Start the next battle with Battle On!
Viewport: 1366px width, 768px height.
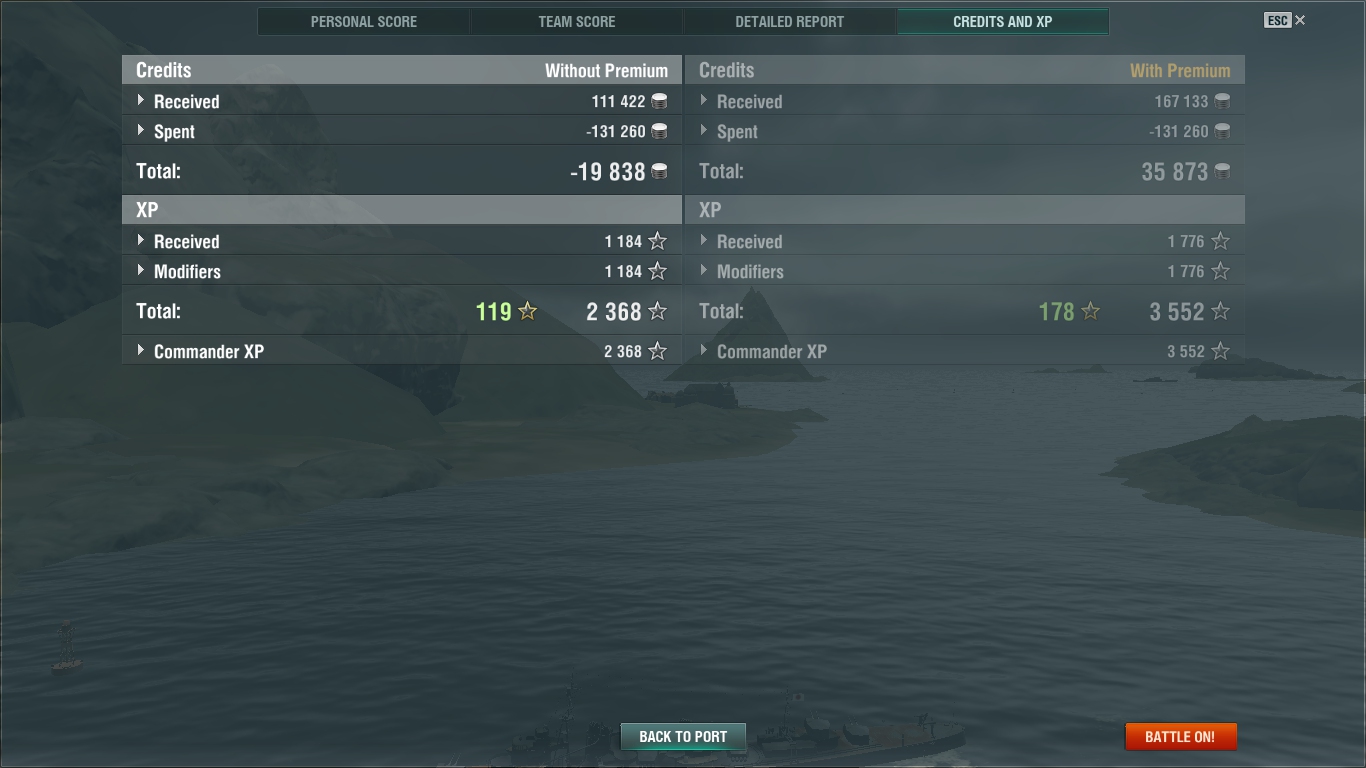click(x=1180, y=737)
